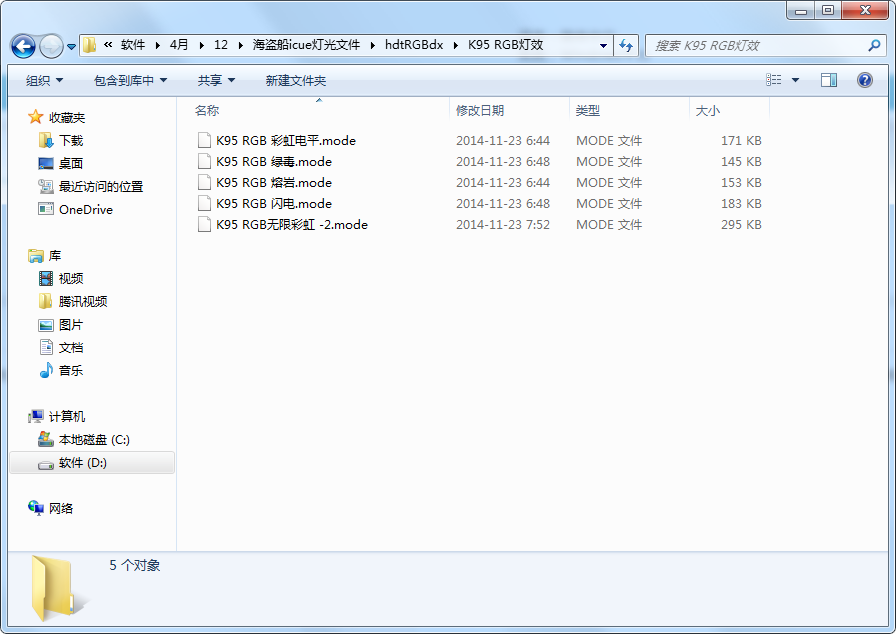
Task: Navigate to 软件 in the address breadcrumb
Action: pyautogui.click(x=133, y=45)
